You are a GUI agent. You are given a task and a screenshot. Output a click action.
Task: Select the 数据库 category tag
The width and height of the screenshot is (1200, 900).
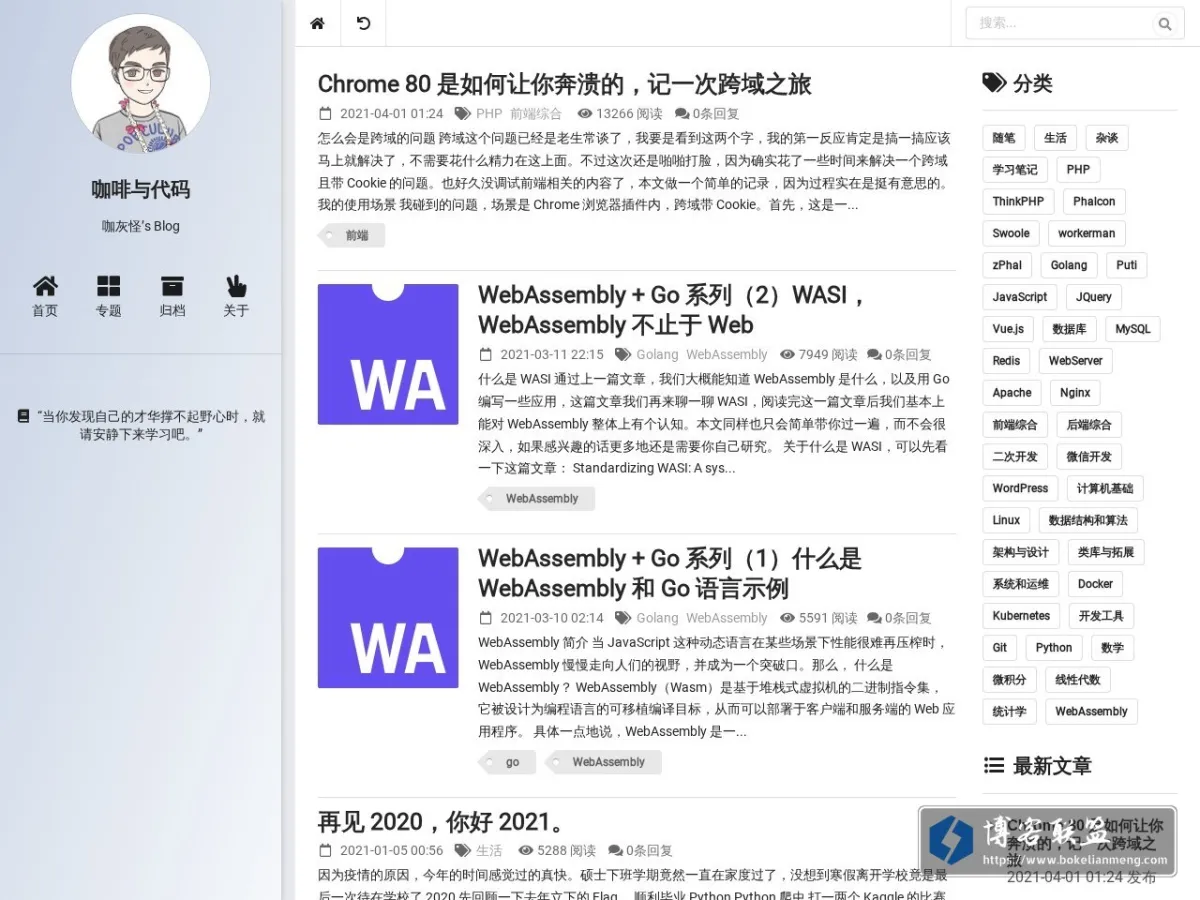pos(1069,329)
